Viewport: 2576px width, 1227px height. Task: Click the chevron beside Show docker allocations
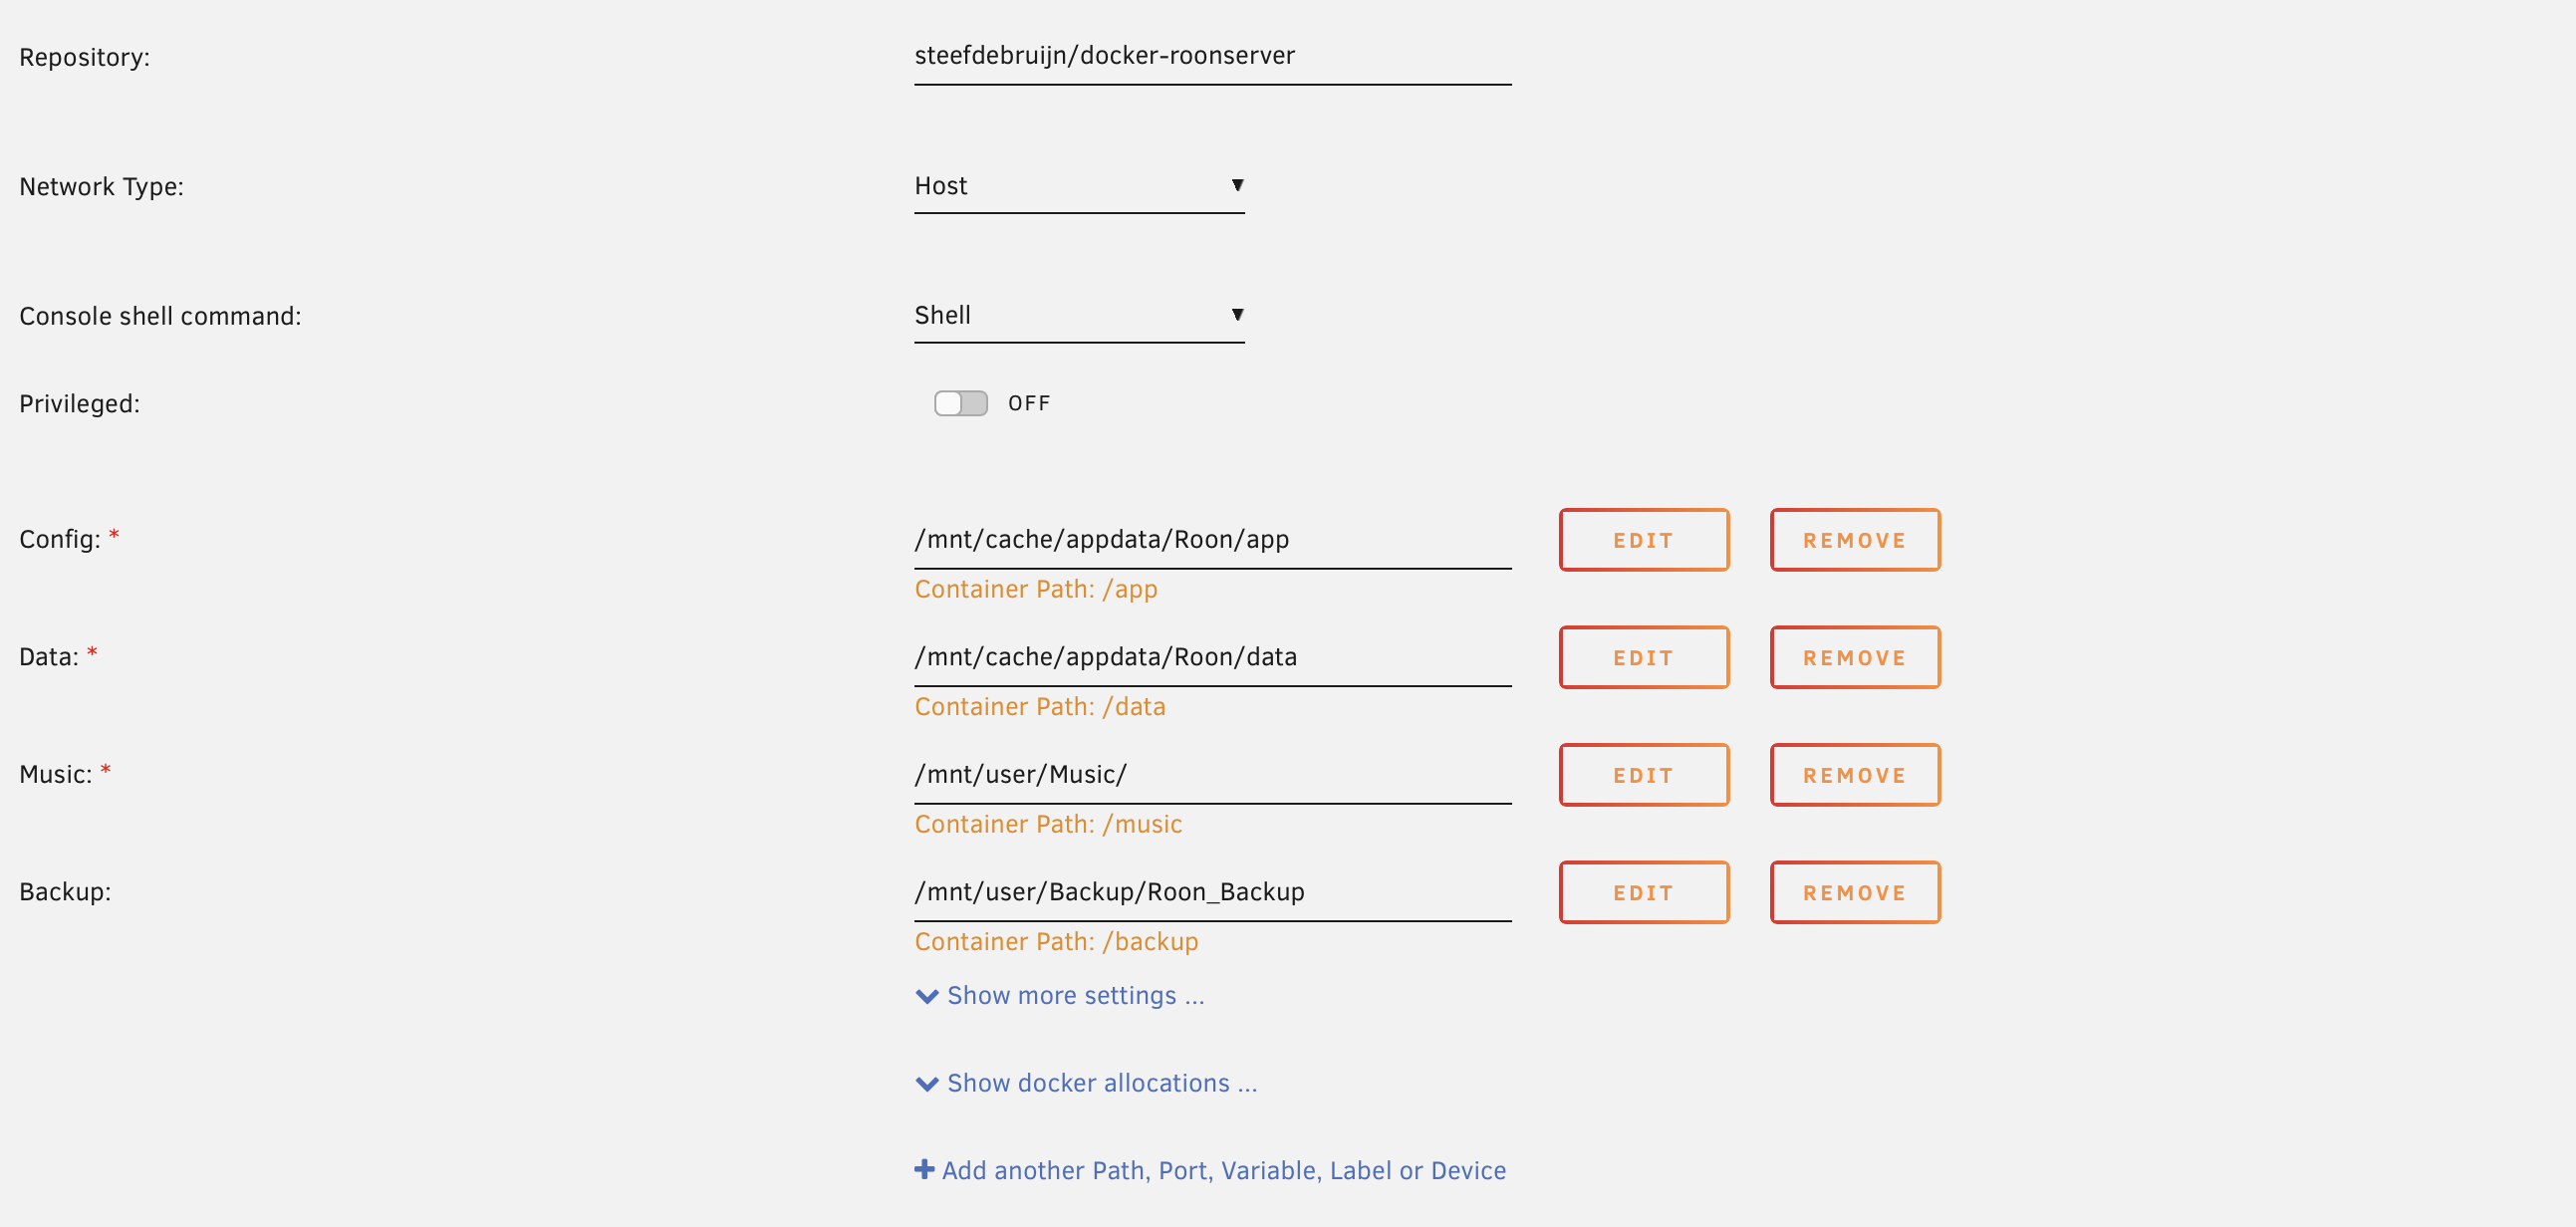coord(927,1084)
